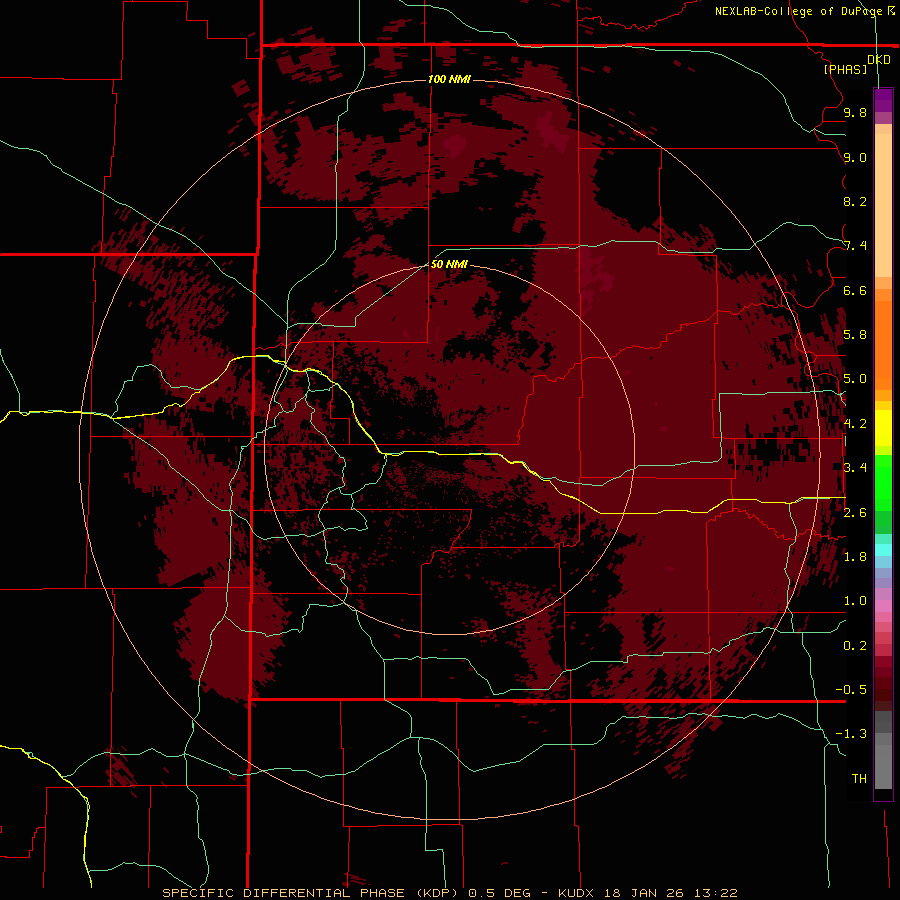Click the [PHAS] units label
The width and height of the screenshot is (900, 900).
coord(845,69)
